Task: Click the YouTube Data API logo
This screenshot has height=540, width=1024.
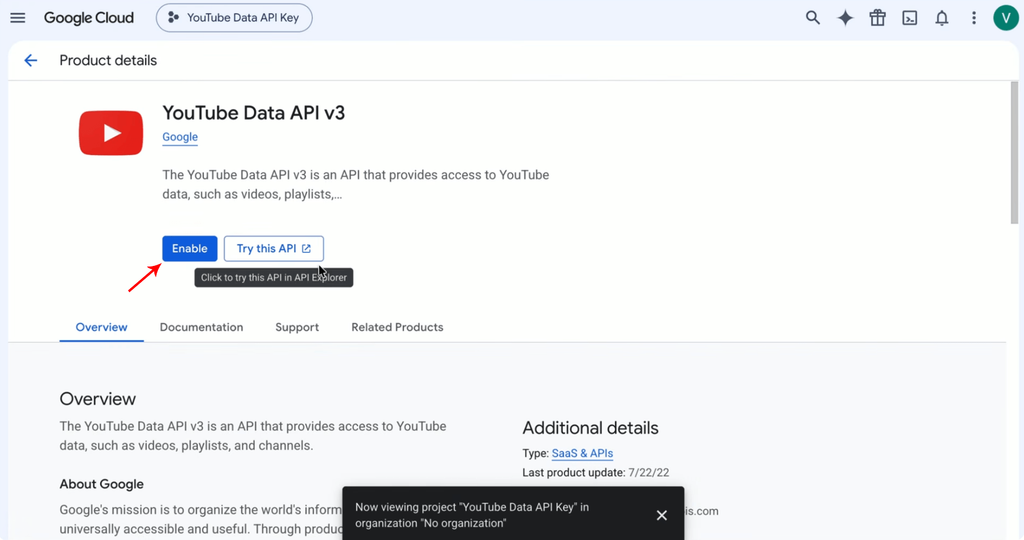Action: pos(111,133)
